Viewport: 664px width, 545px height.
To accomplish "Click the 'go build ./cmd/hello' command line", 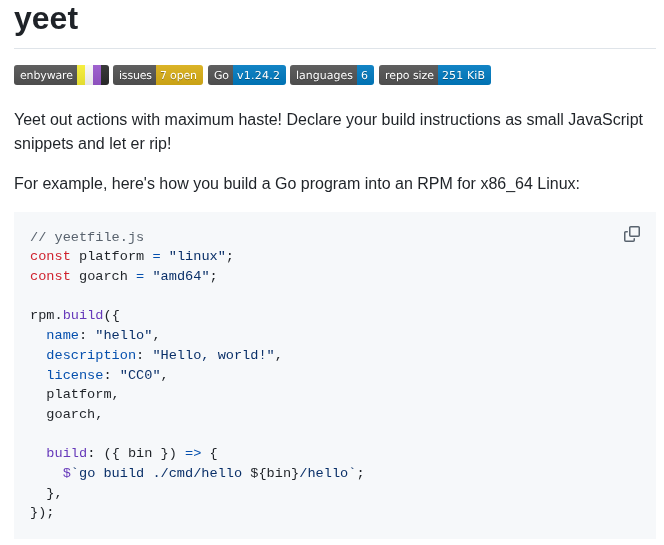I will point(213,473).
